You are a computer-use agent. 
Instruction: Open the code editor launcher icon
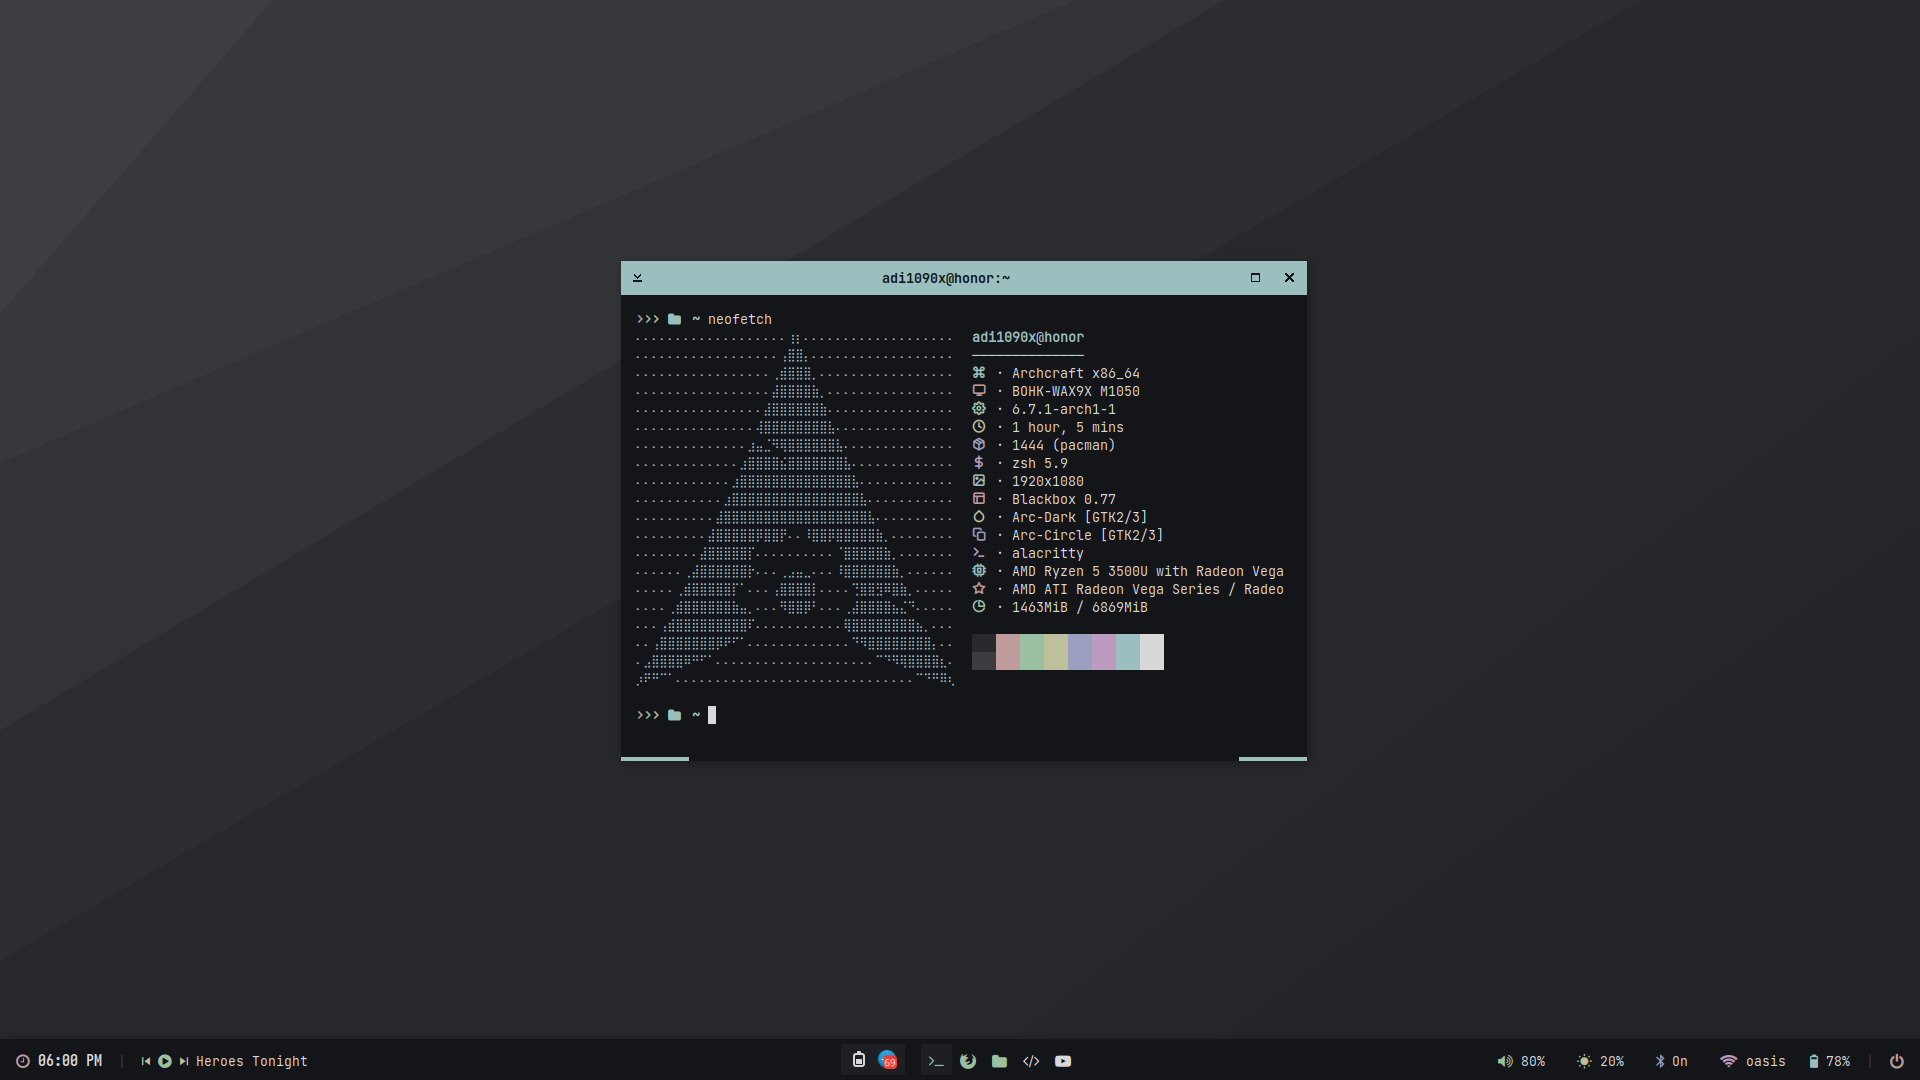pyautogui.click(x=1031, y=1061)
